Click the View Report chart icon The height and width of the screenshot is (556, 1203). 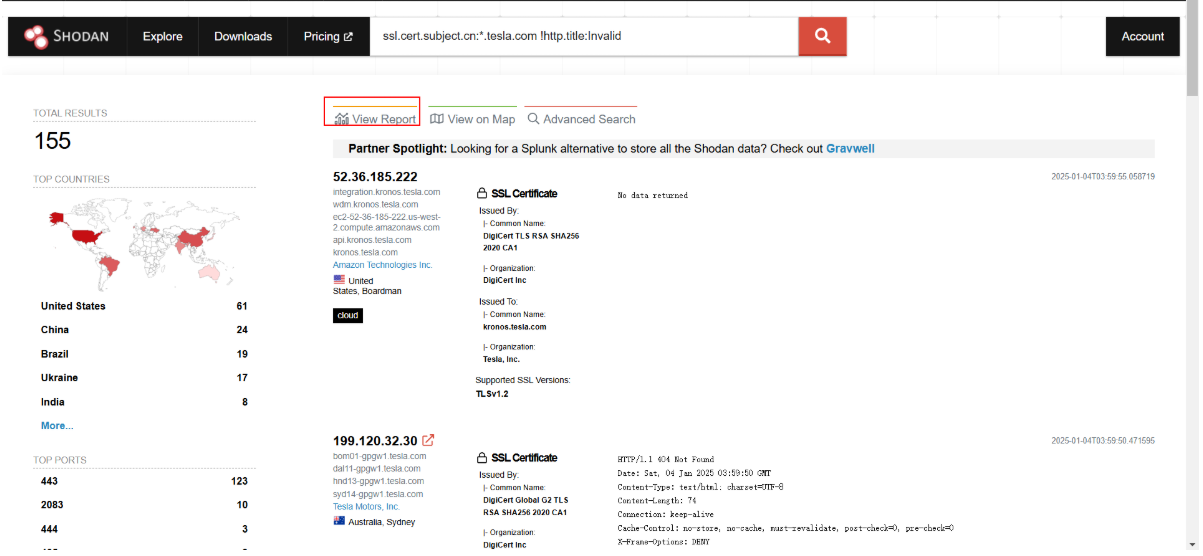coord(341,119)
